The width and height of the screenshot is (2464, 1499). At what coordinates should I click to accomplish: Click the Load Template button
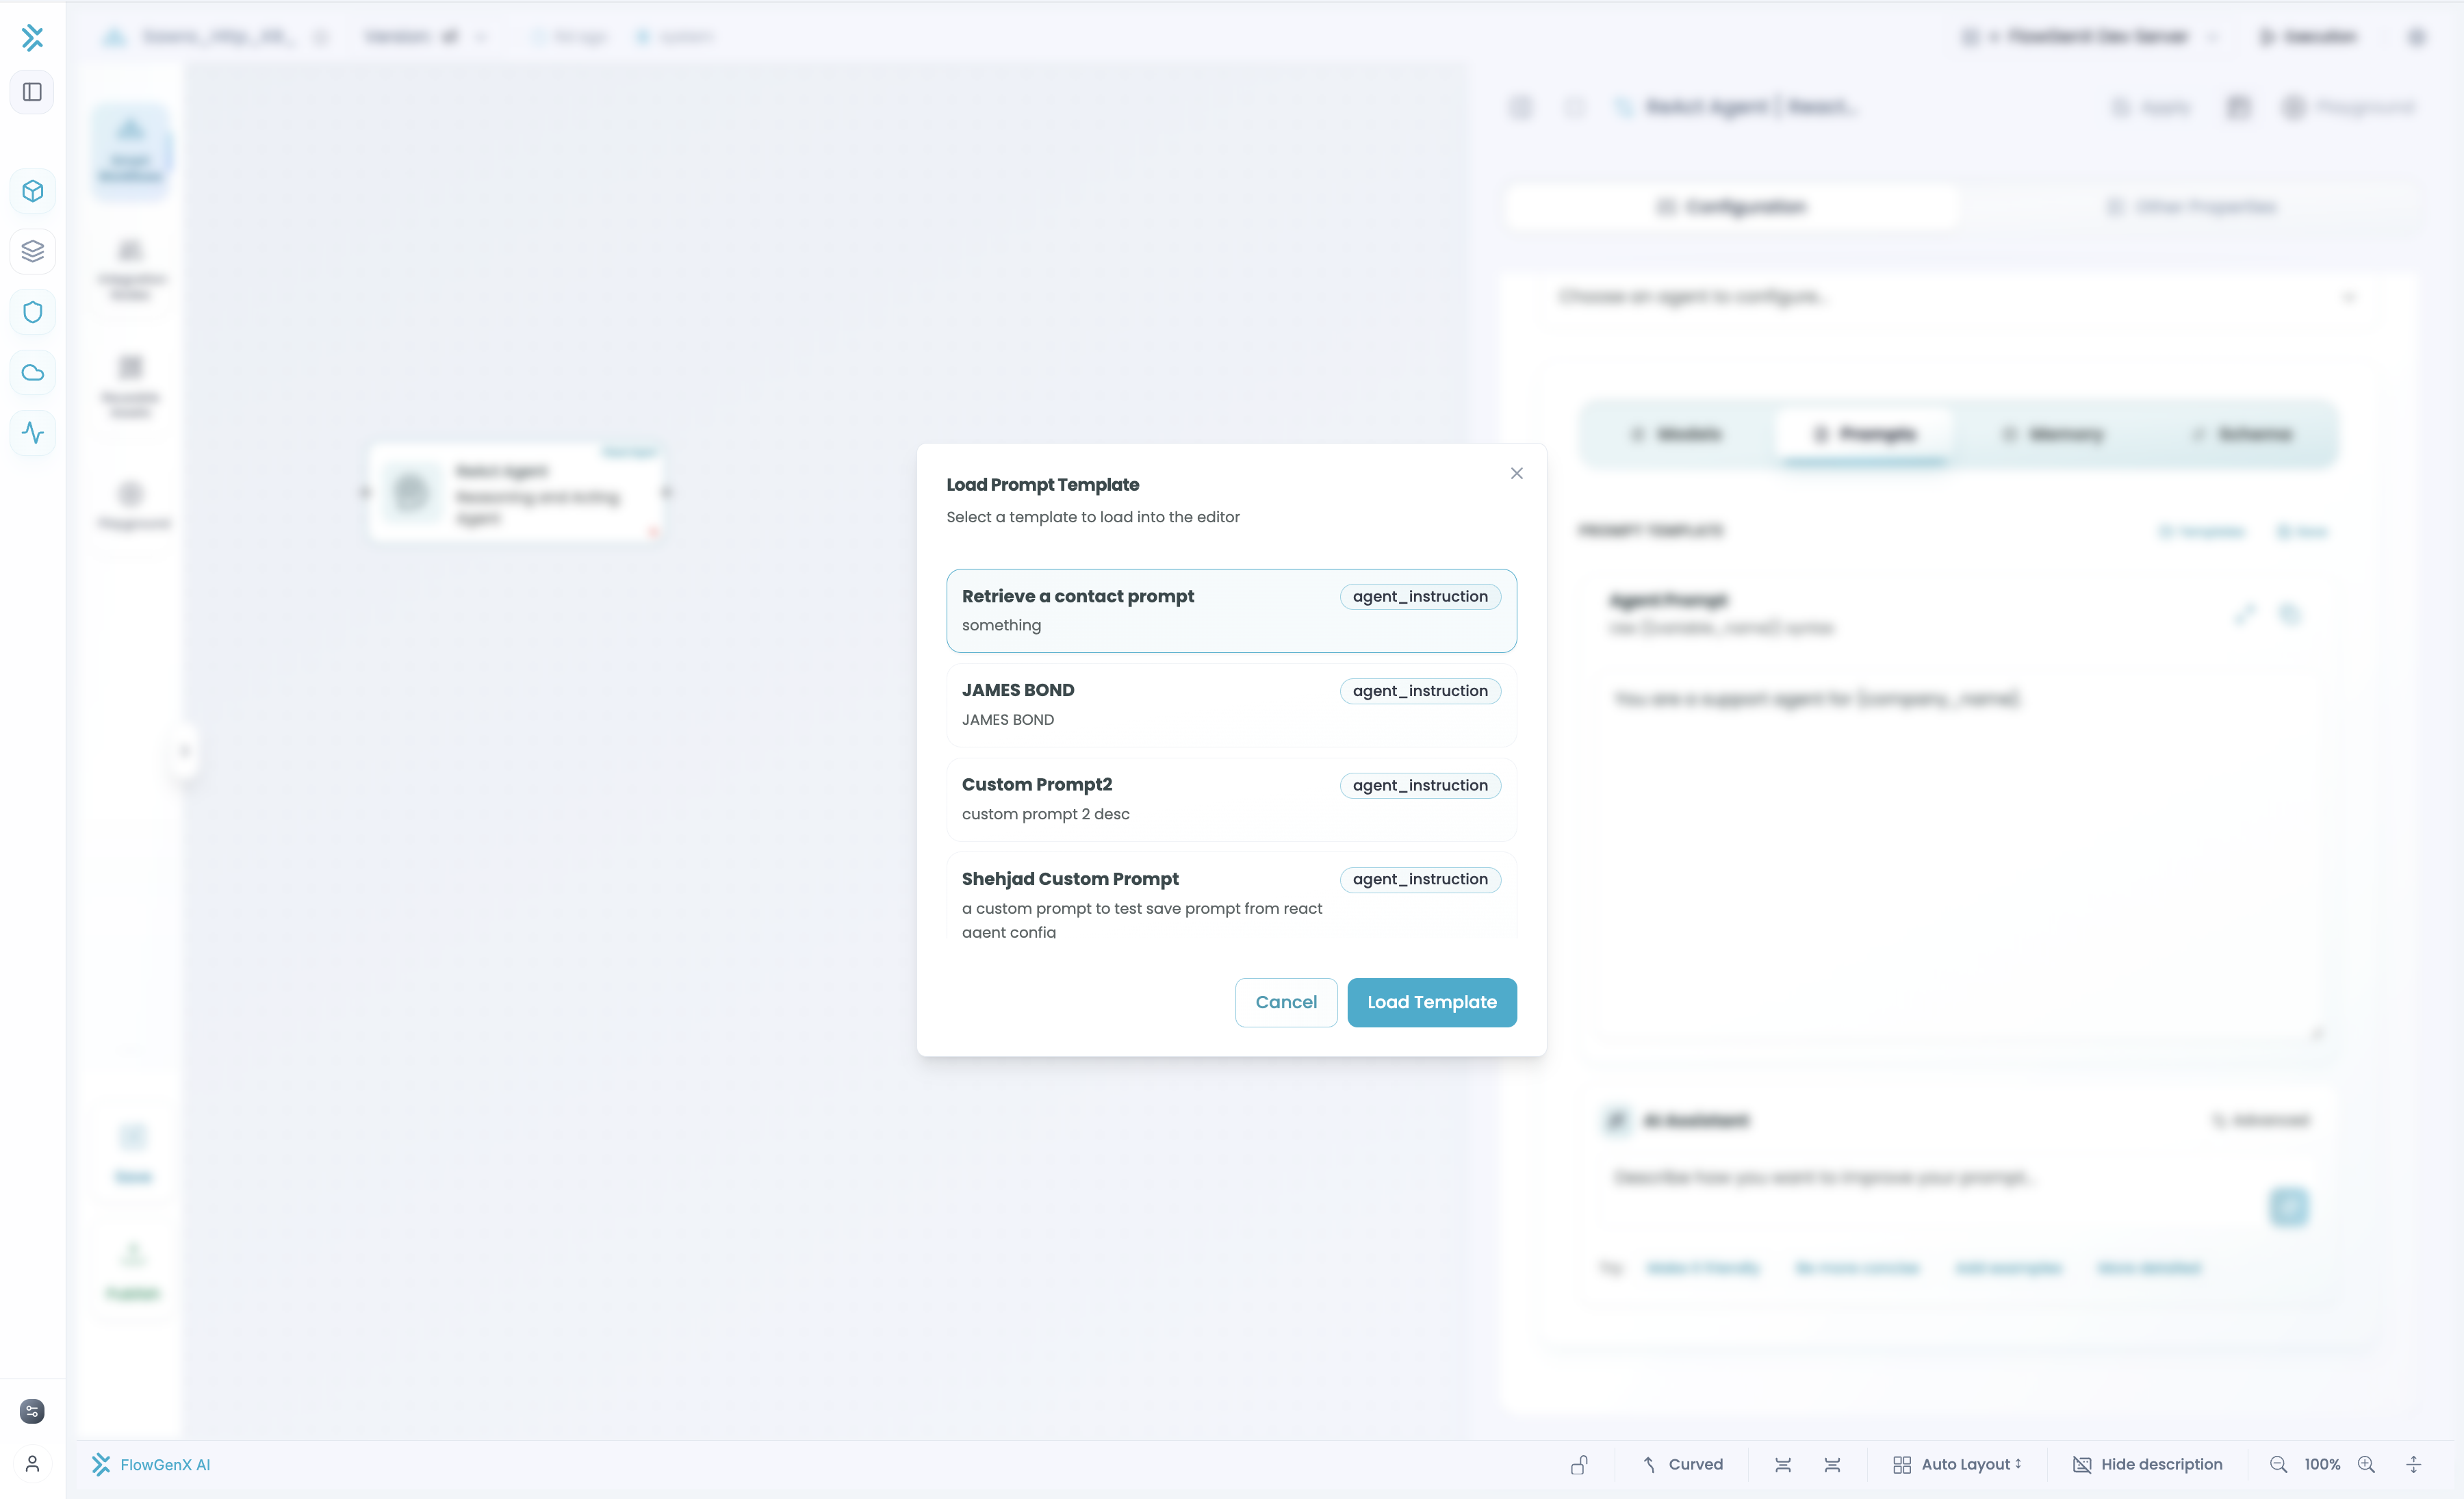point(1431,1002)
